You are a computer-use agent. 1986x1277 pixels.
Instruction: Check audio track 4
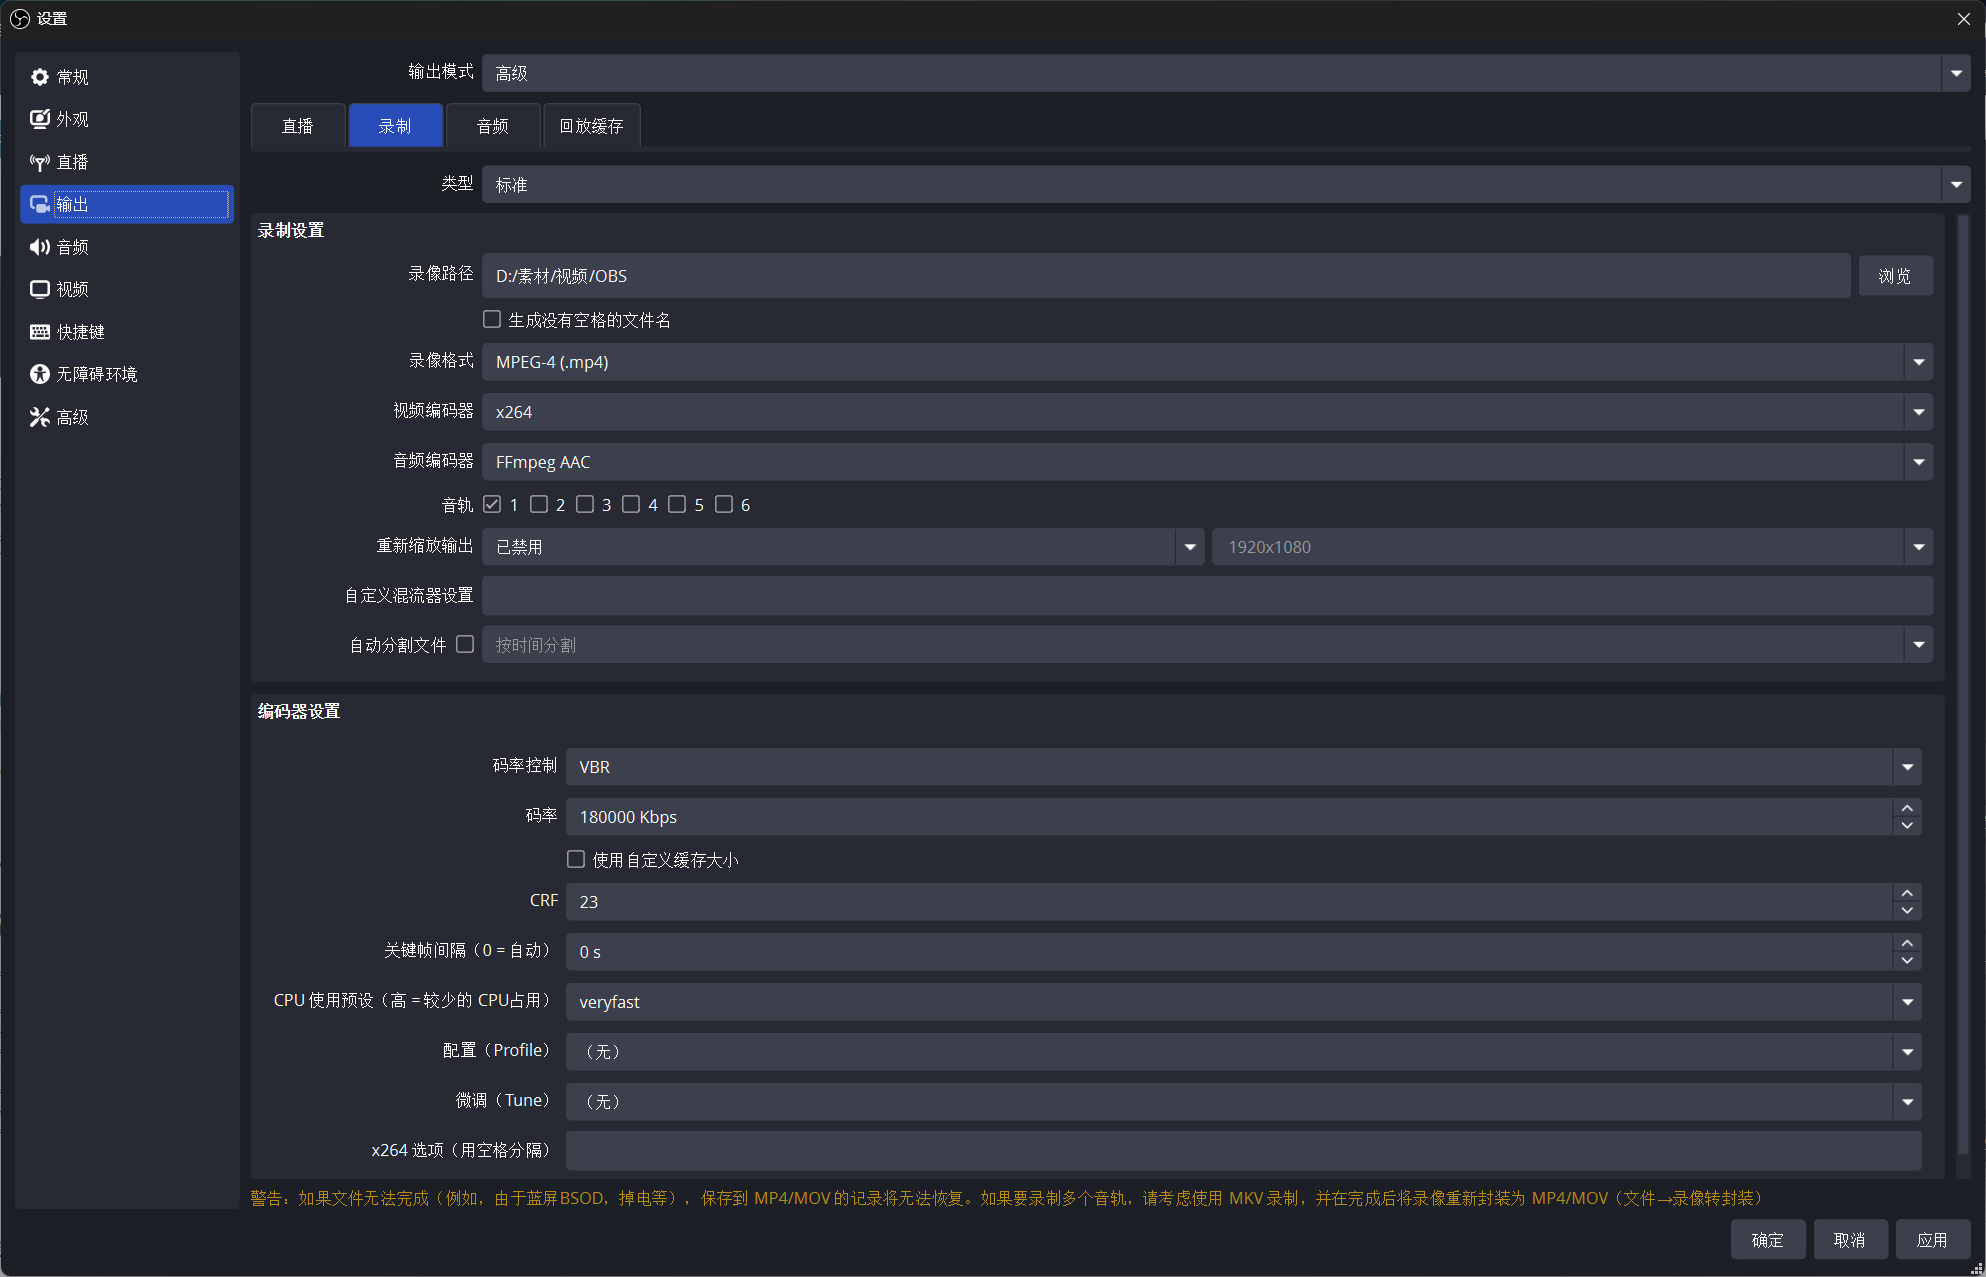(631, 504)
